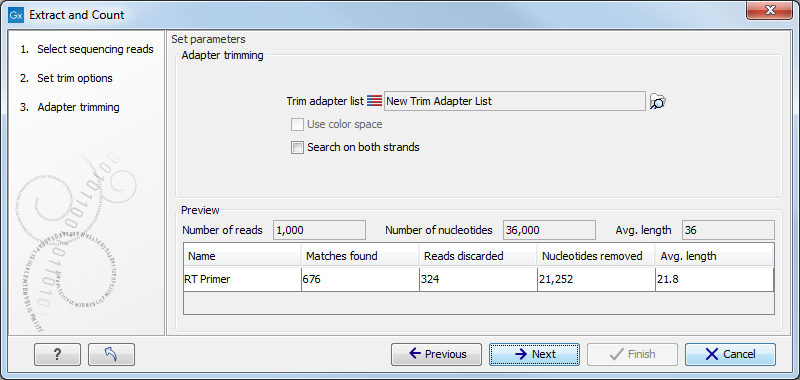Click the New Trim Adapter List field
The width and height of the screenshot is (800, 380).
[514, 101]
